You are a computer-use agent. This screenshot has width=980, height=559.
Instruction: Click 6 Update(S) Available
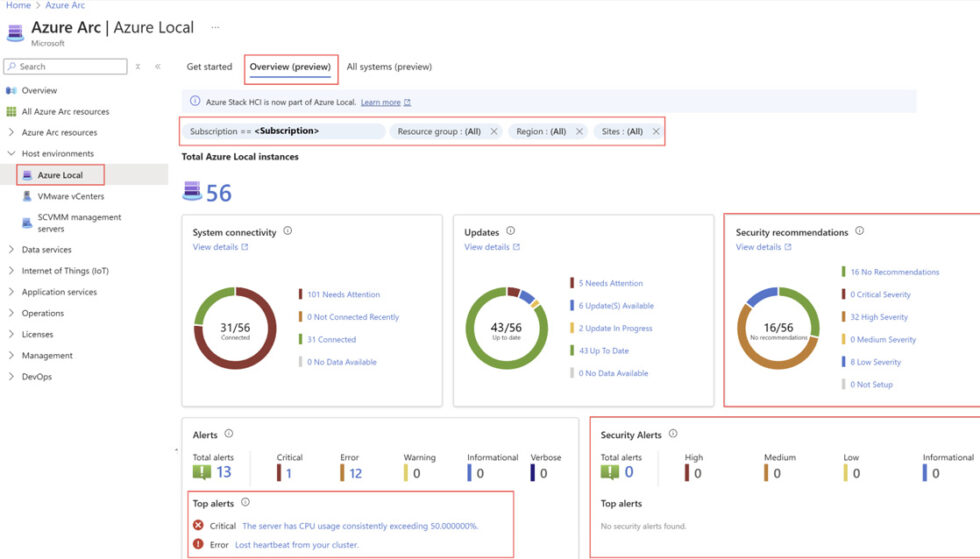616,306
